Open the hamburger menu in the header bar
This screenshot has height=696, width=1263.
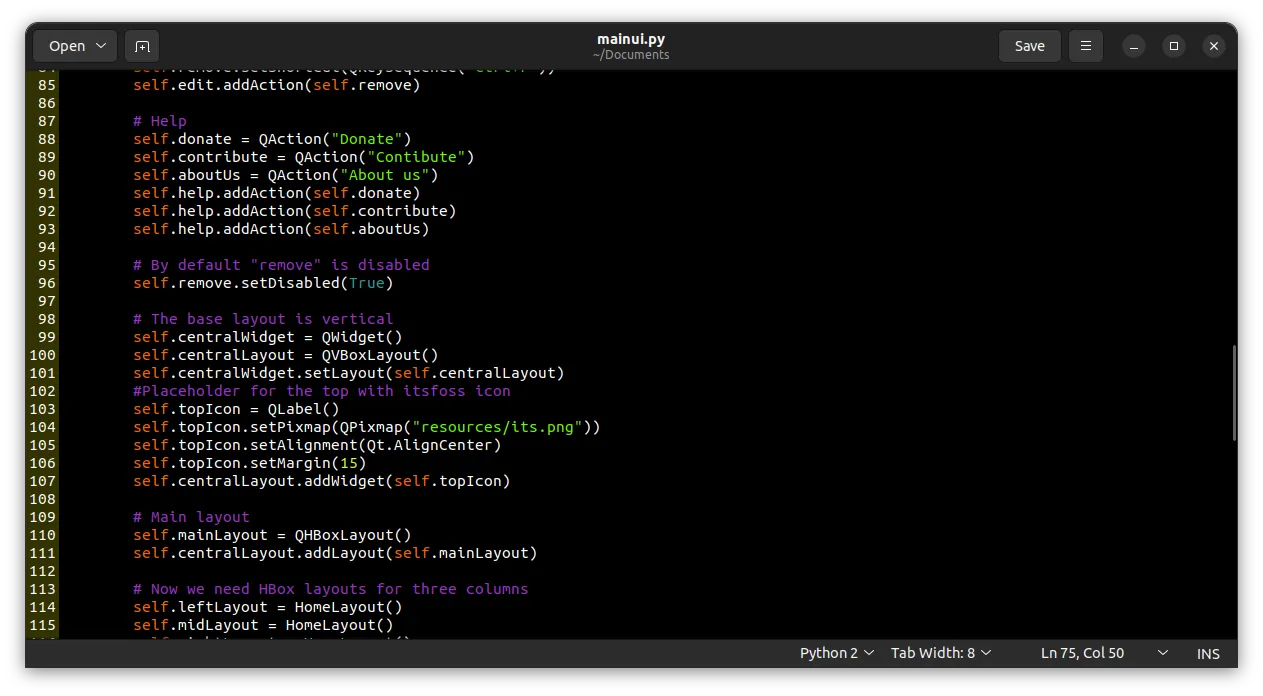(x=1085, y=46)
